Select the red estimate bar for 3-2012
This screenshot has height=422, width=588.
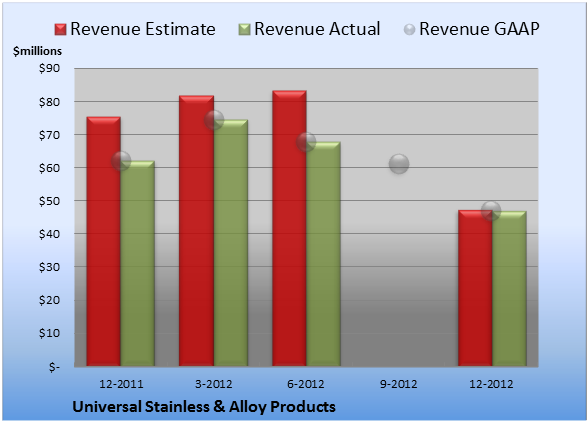point(196,231)
